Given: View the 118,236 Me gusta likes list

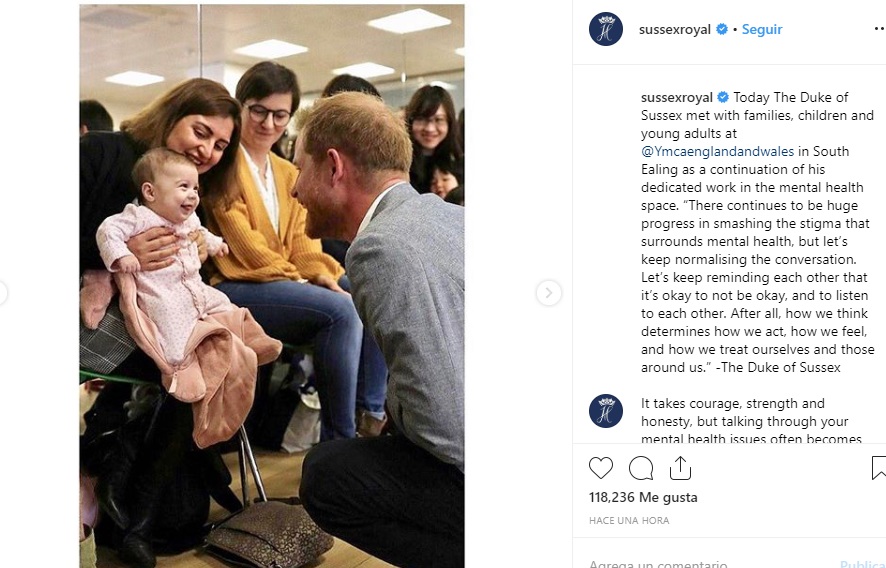Looking at the screenshot, I should point(643,497).
